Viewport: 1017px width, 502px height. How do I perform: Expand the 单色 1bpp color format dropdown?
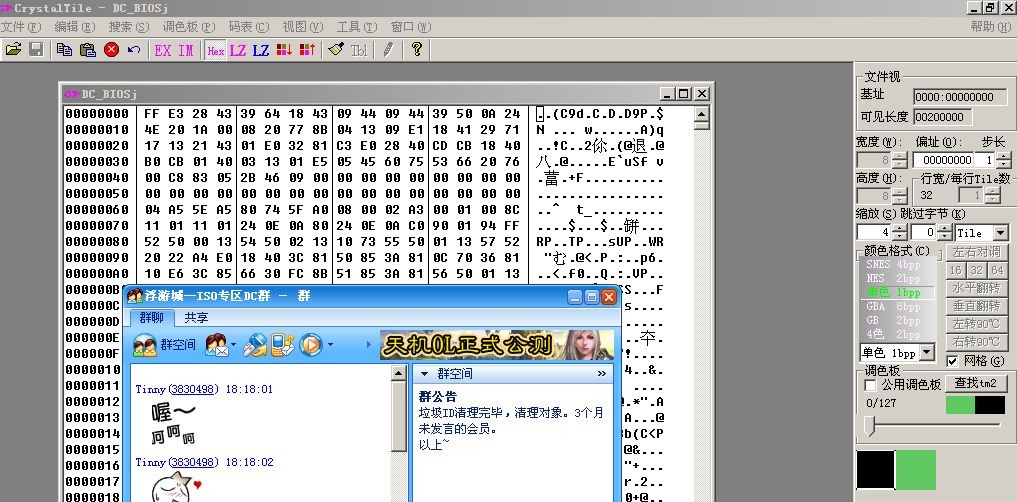(x=926, y=352)
